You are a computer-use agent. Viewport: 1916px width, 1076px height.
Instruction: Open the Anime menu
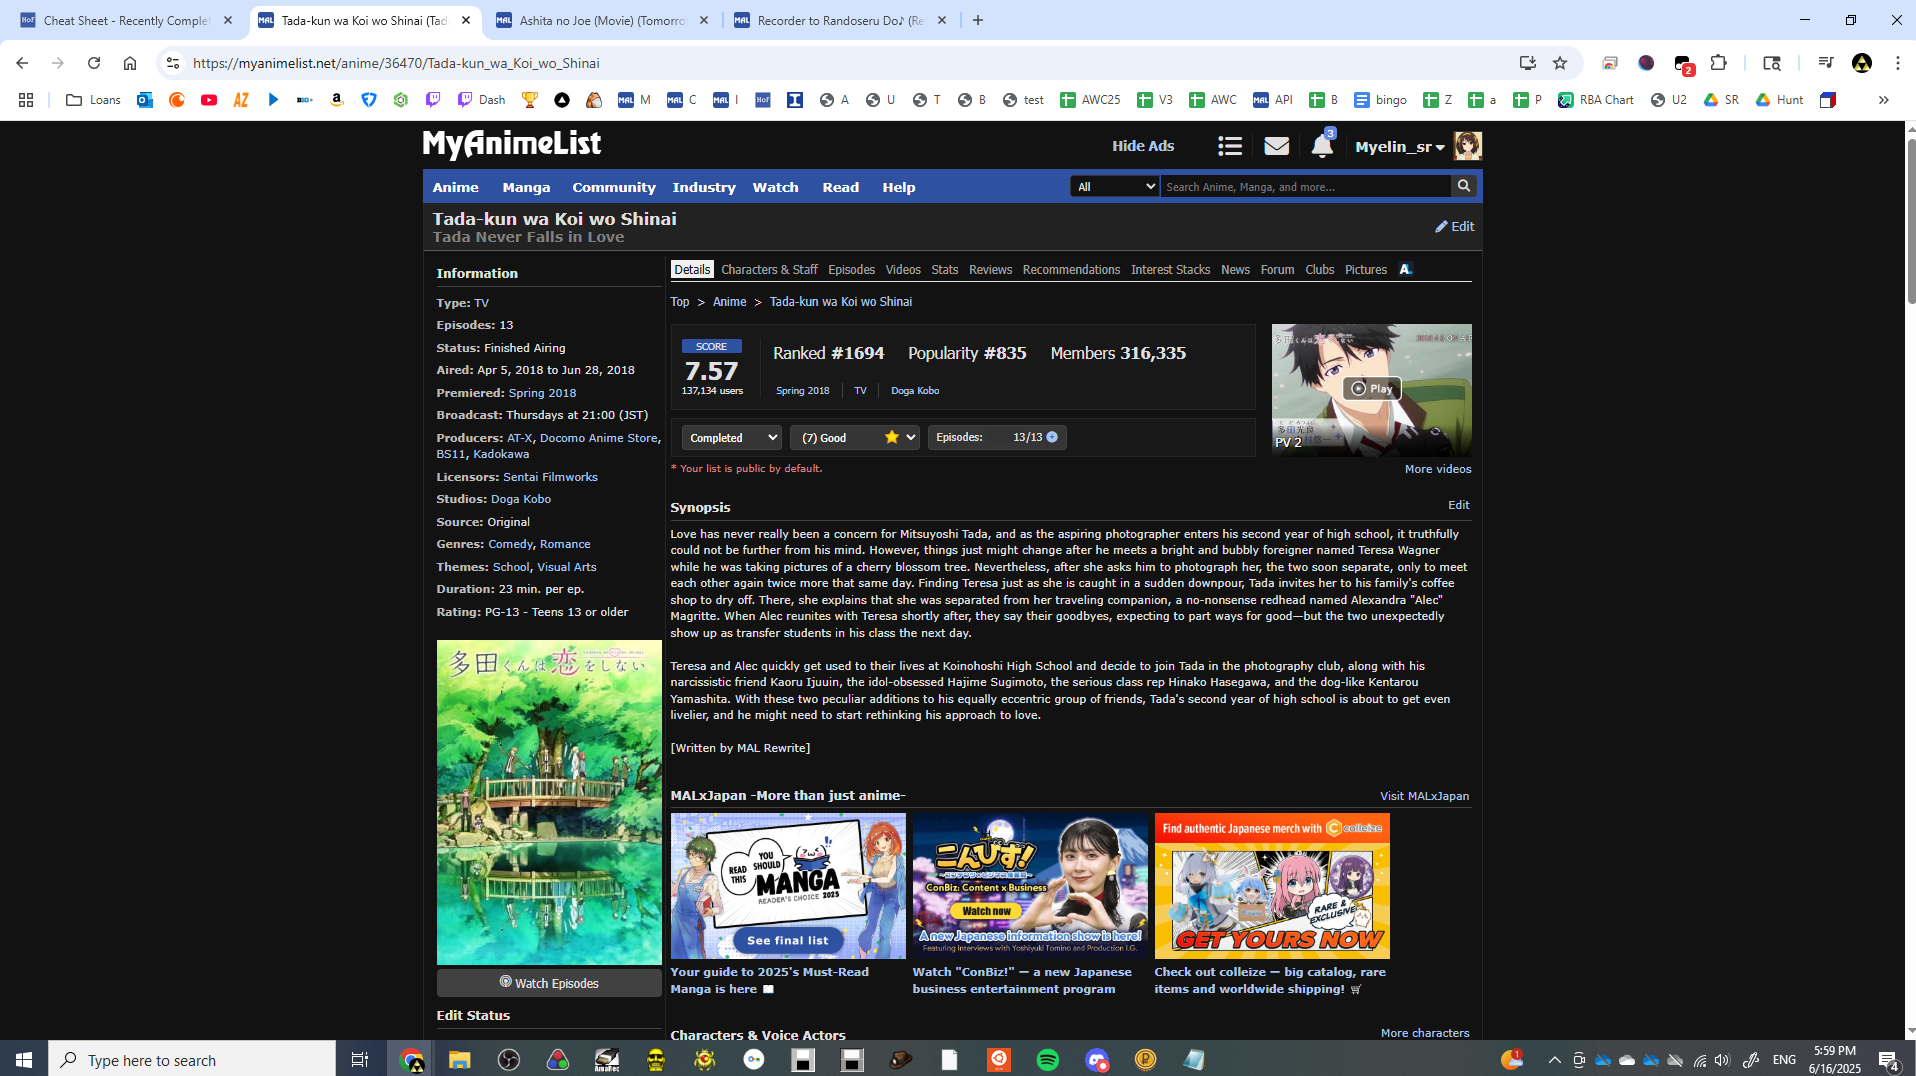456,187
